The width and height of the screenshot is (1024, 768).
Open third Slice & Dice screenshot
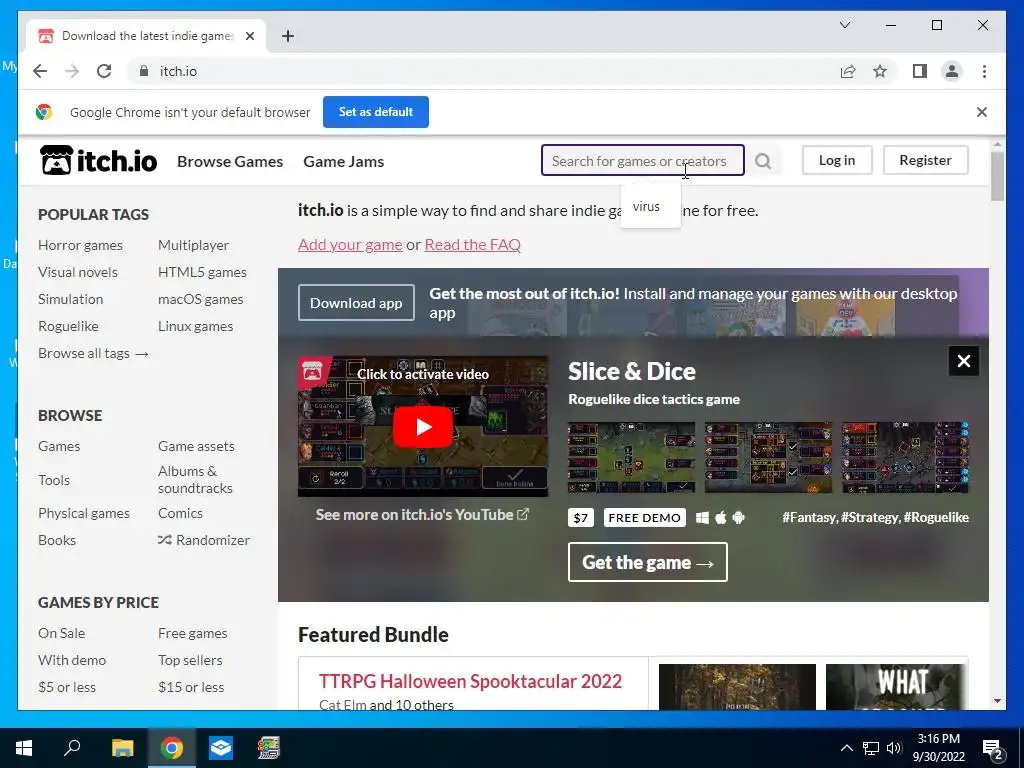[x=905, y=457]
